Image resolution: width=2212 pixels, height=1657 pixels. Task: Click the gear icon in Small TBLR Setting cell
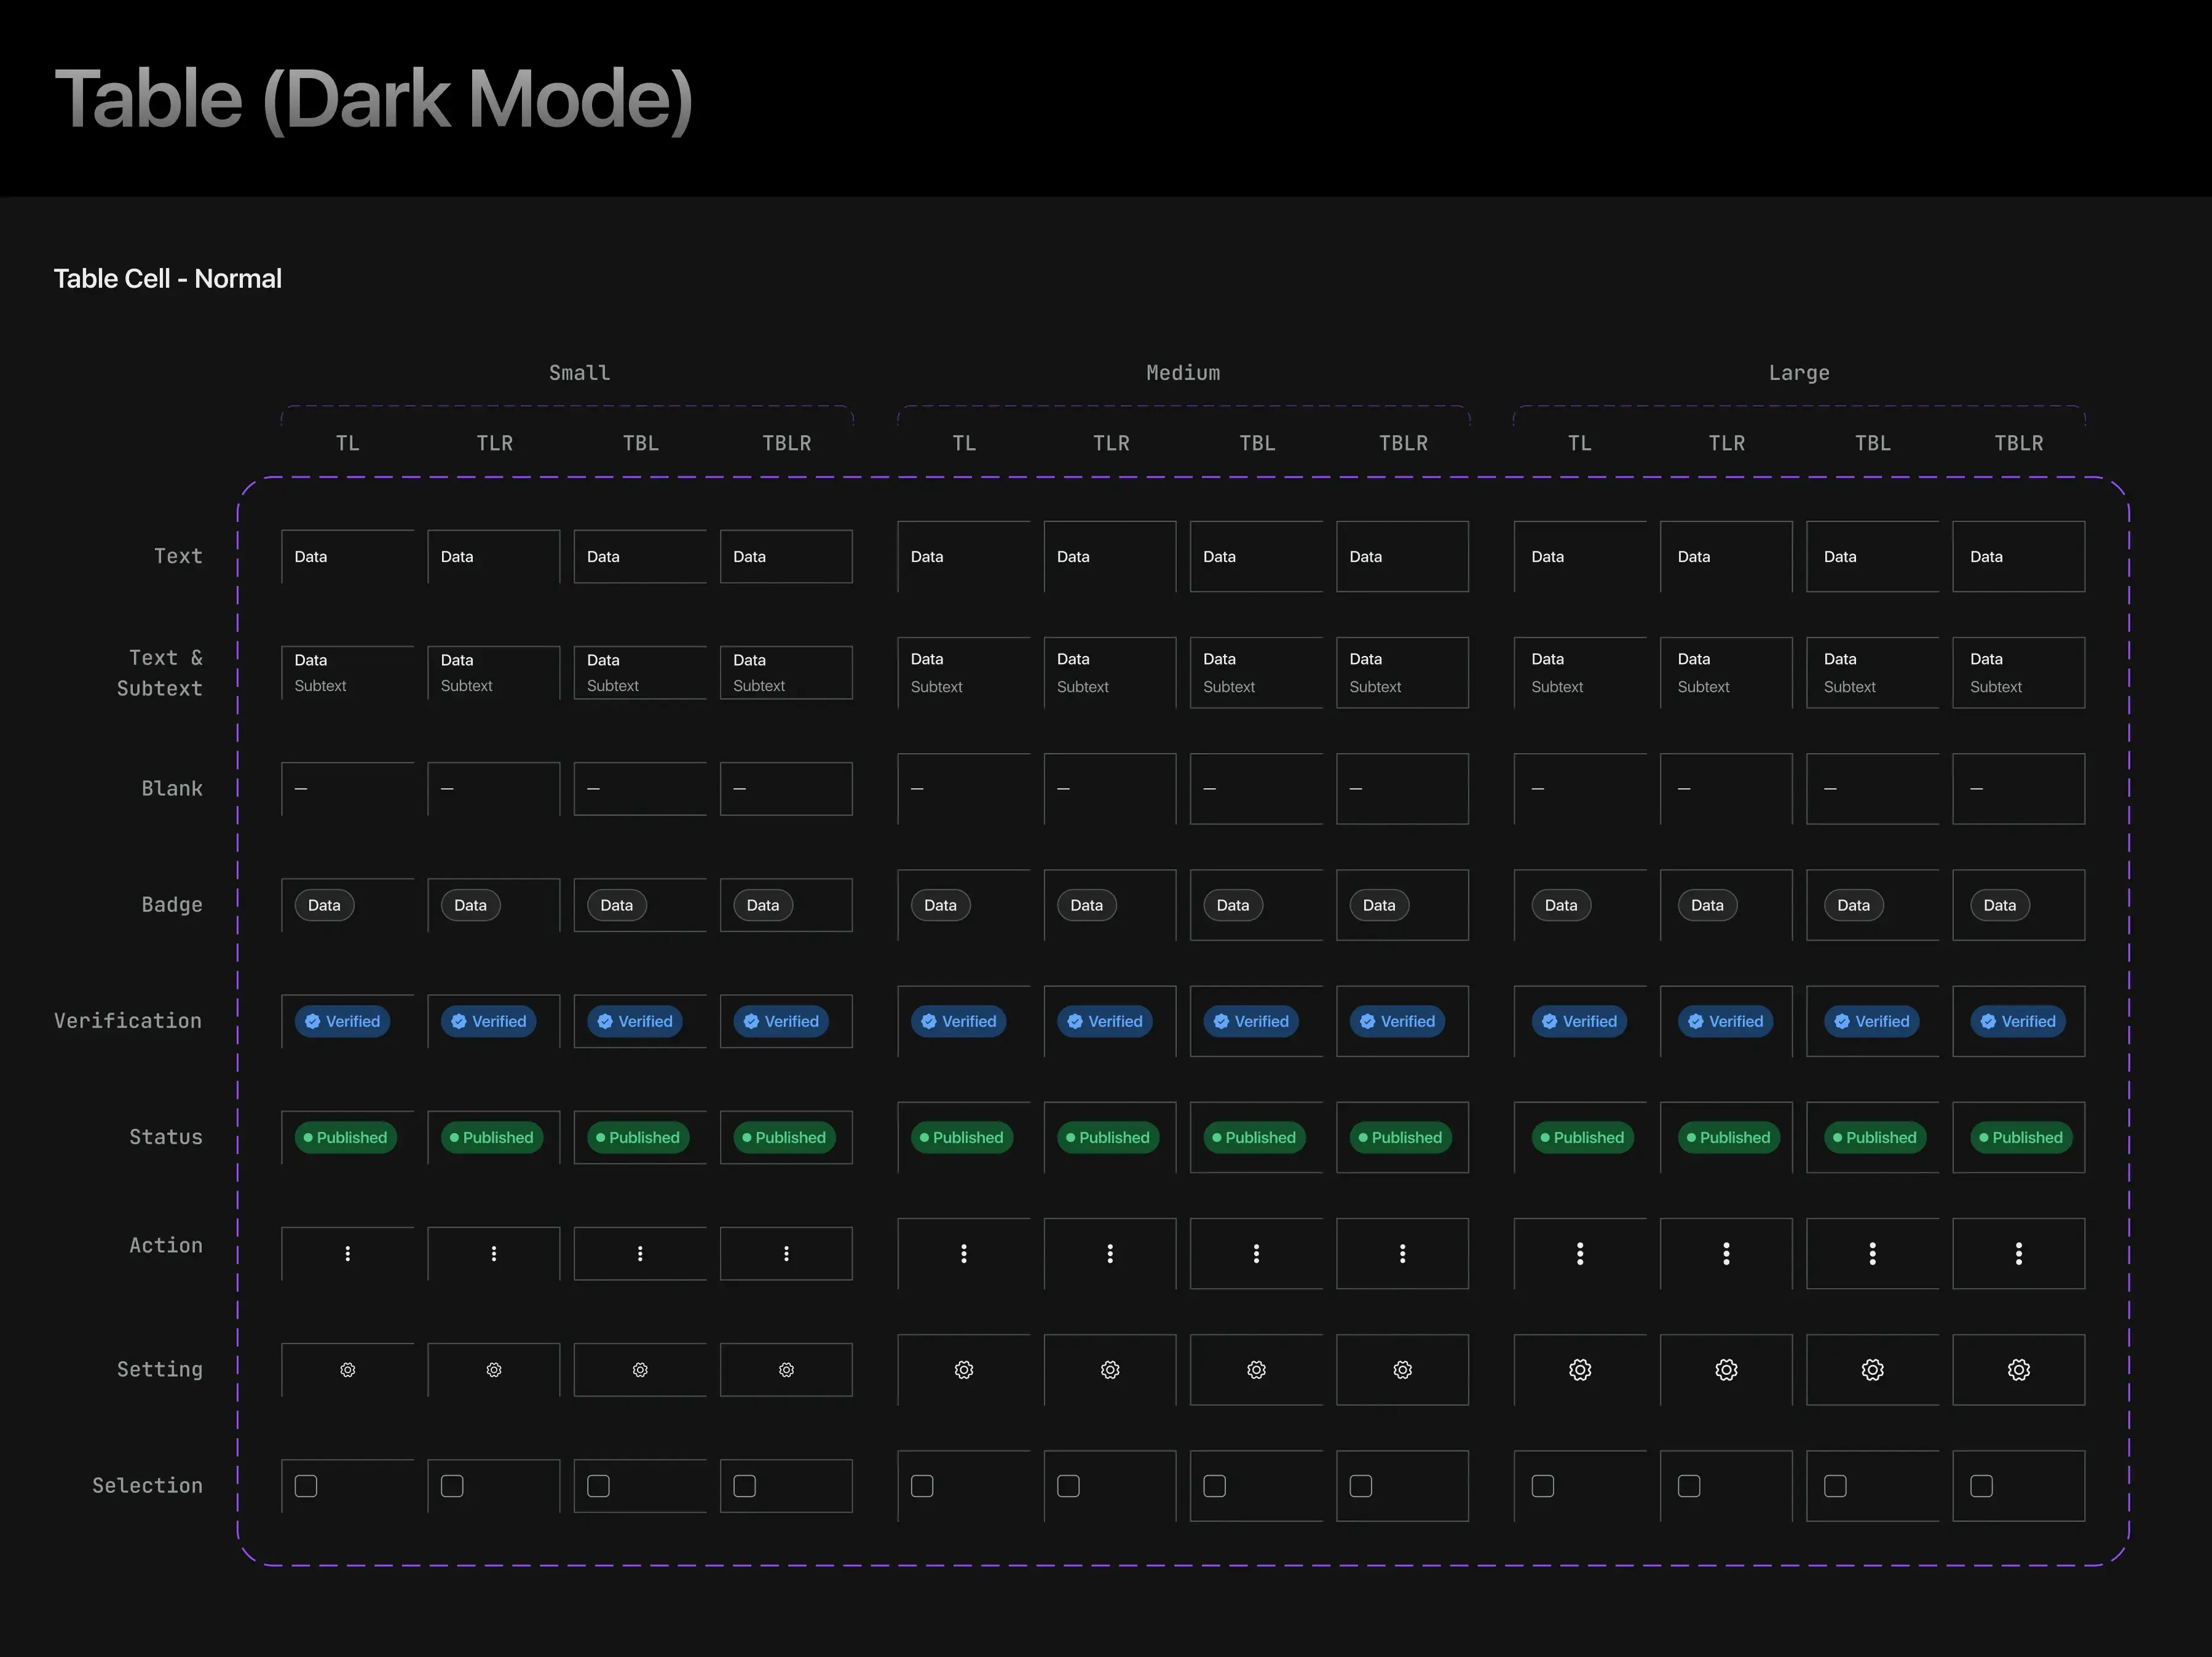(786, 1370)
